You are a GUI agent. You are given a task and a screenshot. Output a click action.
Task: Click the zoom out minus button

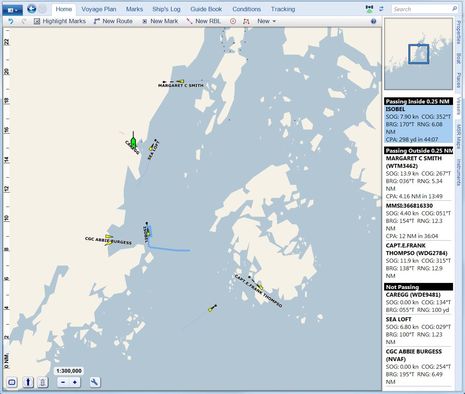[x=63, y=382]
